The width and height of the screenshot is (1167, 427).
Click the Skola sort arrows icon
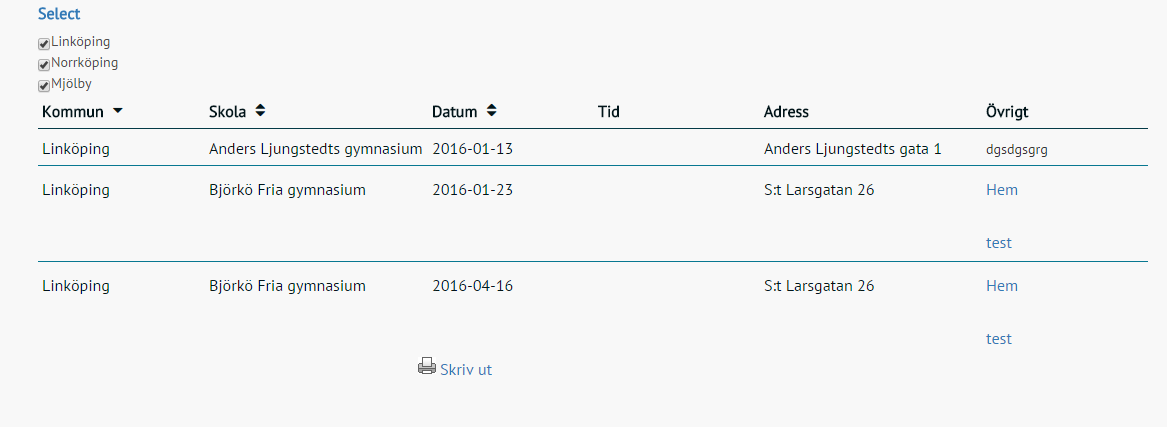tap(260, 111)
